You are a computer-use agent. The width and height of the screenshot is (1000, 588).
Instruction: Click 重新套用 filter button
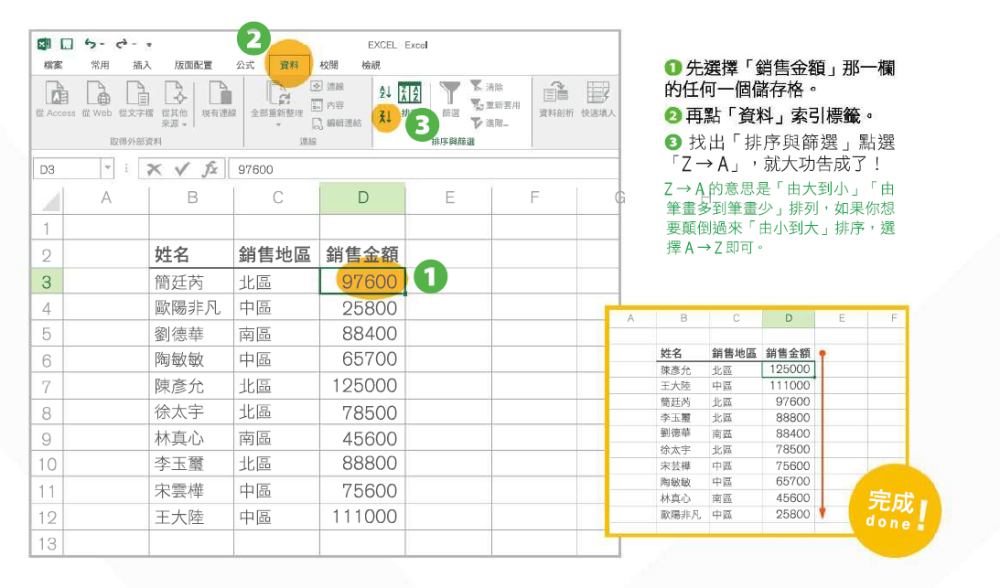(x=496, y=105)
